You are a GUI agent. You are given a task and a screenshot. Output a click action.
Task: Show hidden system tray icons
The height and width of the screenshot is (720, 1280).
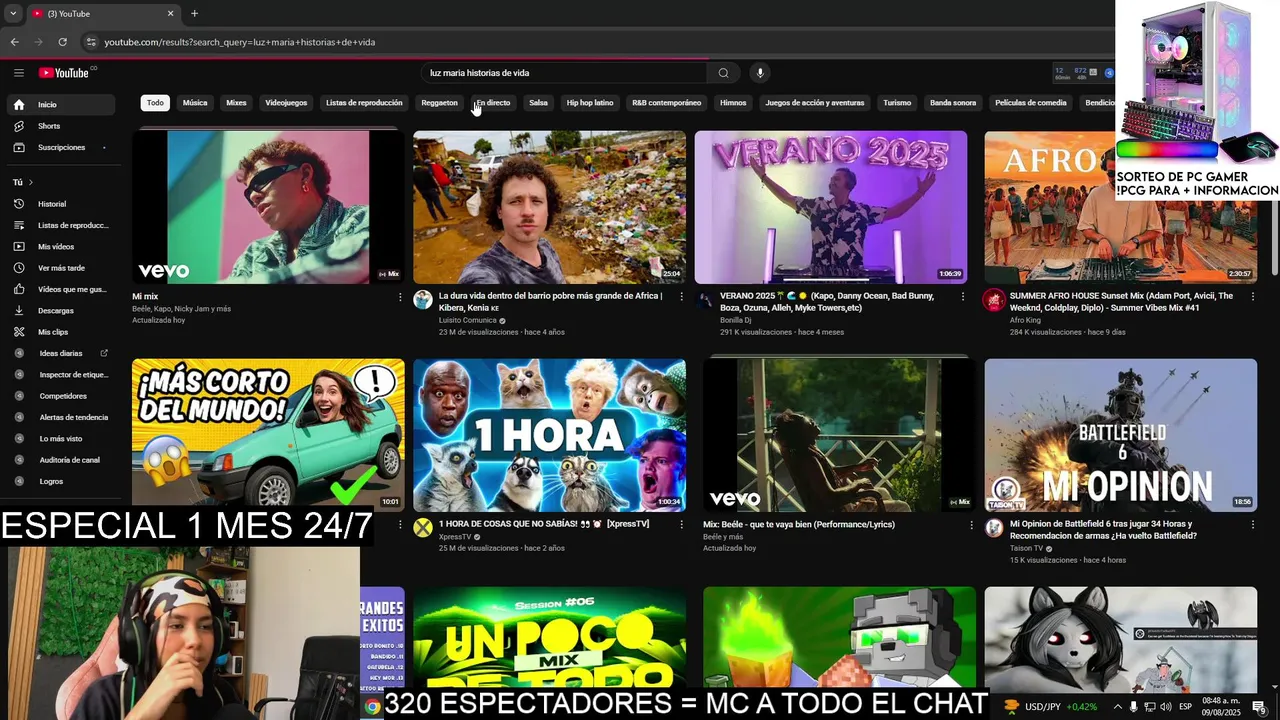coord(1117,707)
